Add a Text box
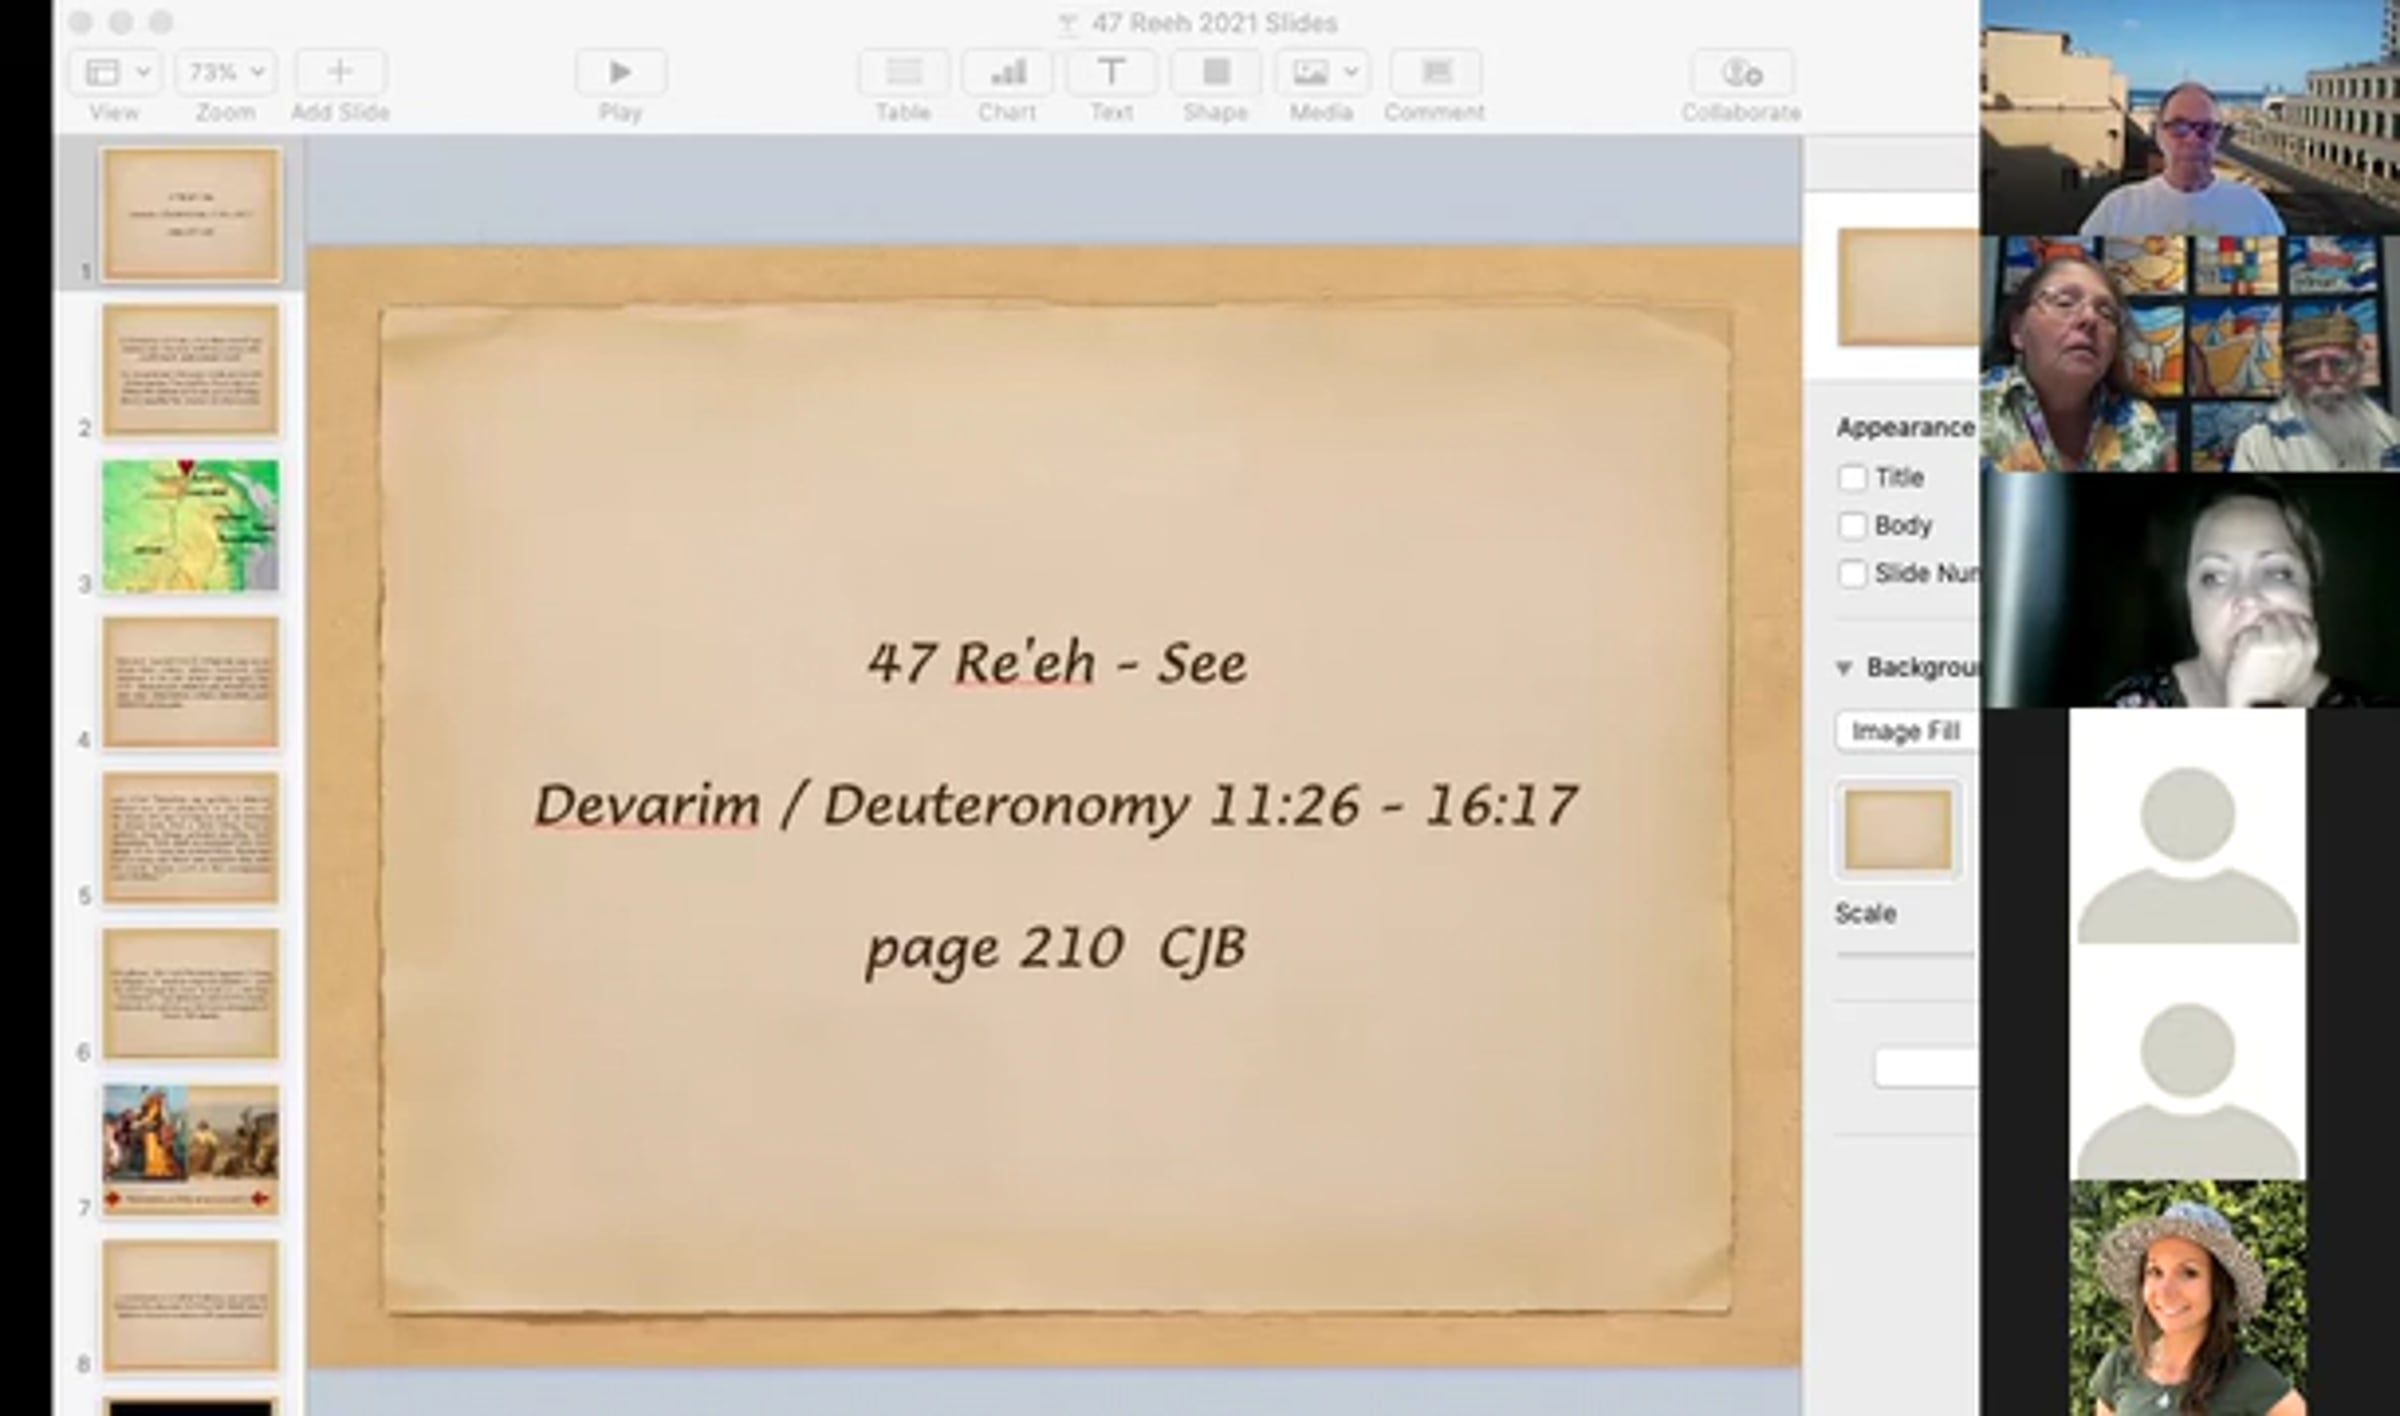 pyautogui.click(x=1111, y=72)
